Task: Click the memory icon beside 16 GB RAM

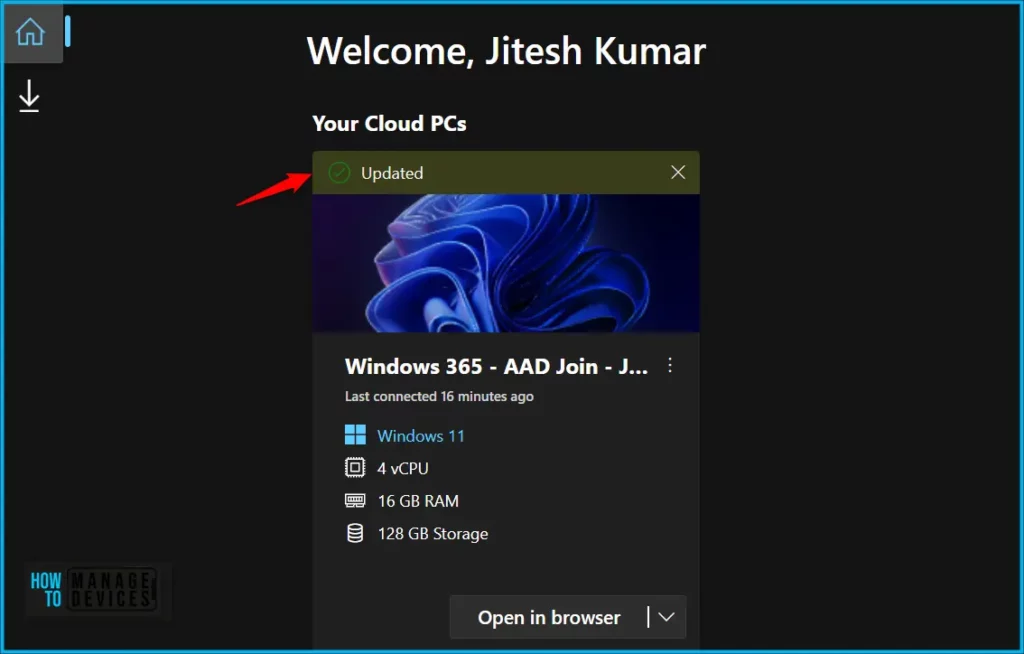Action: (x=355, y=500)
